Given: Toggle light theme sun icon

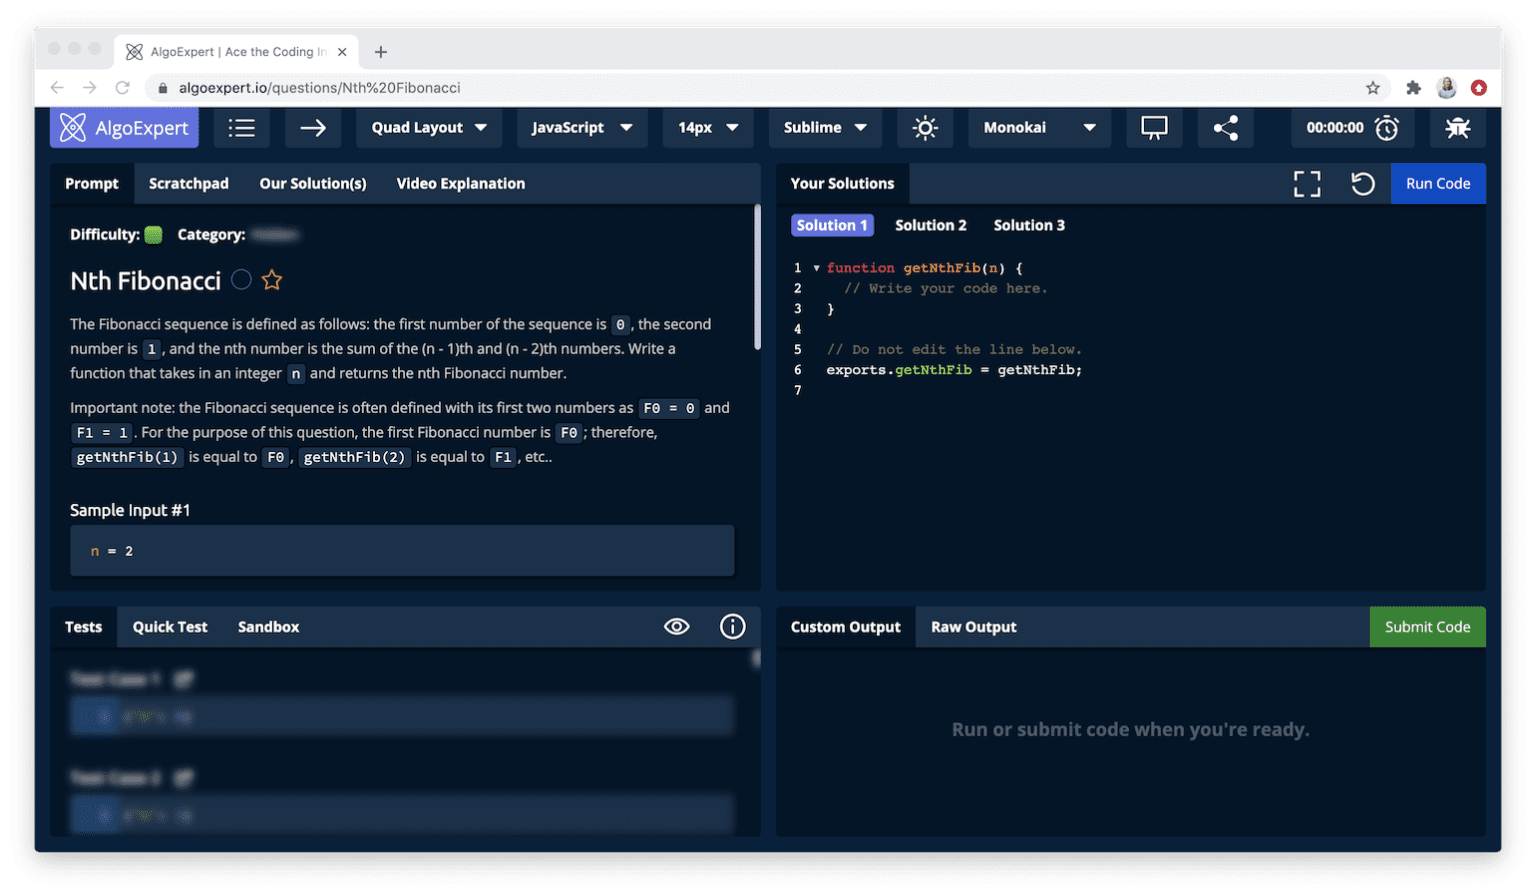Looking at the screenshot, I should coord(925,128).
